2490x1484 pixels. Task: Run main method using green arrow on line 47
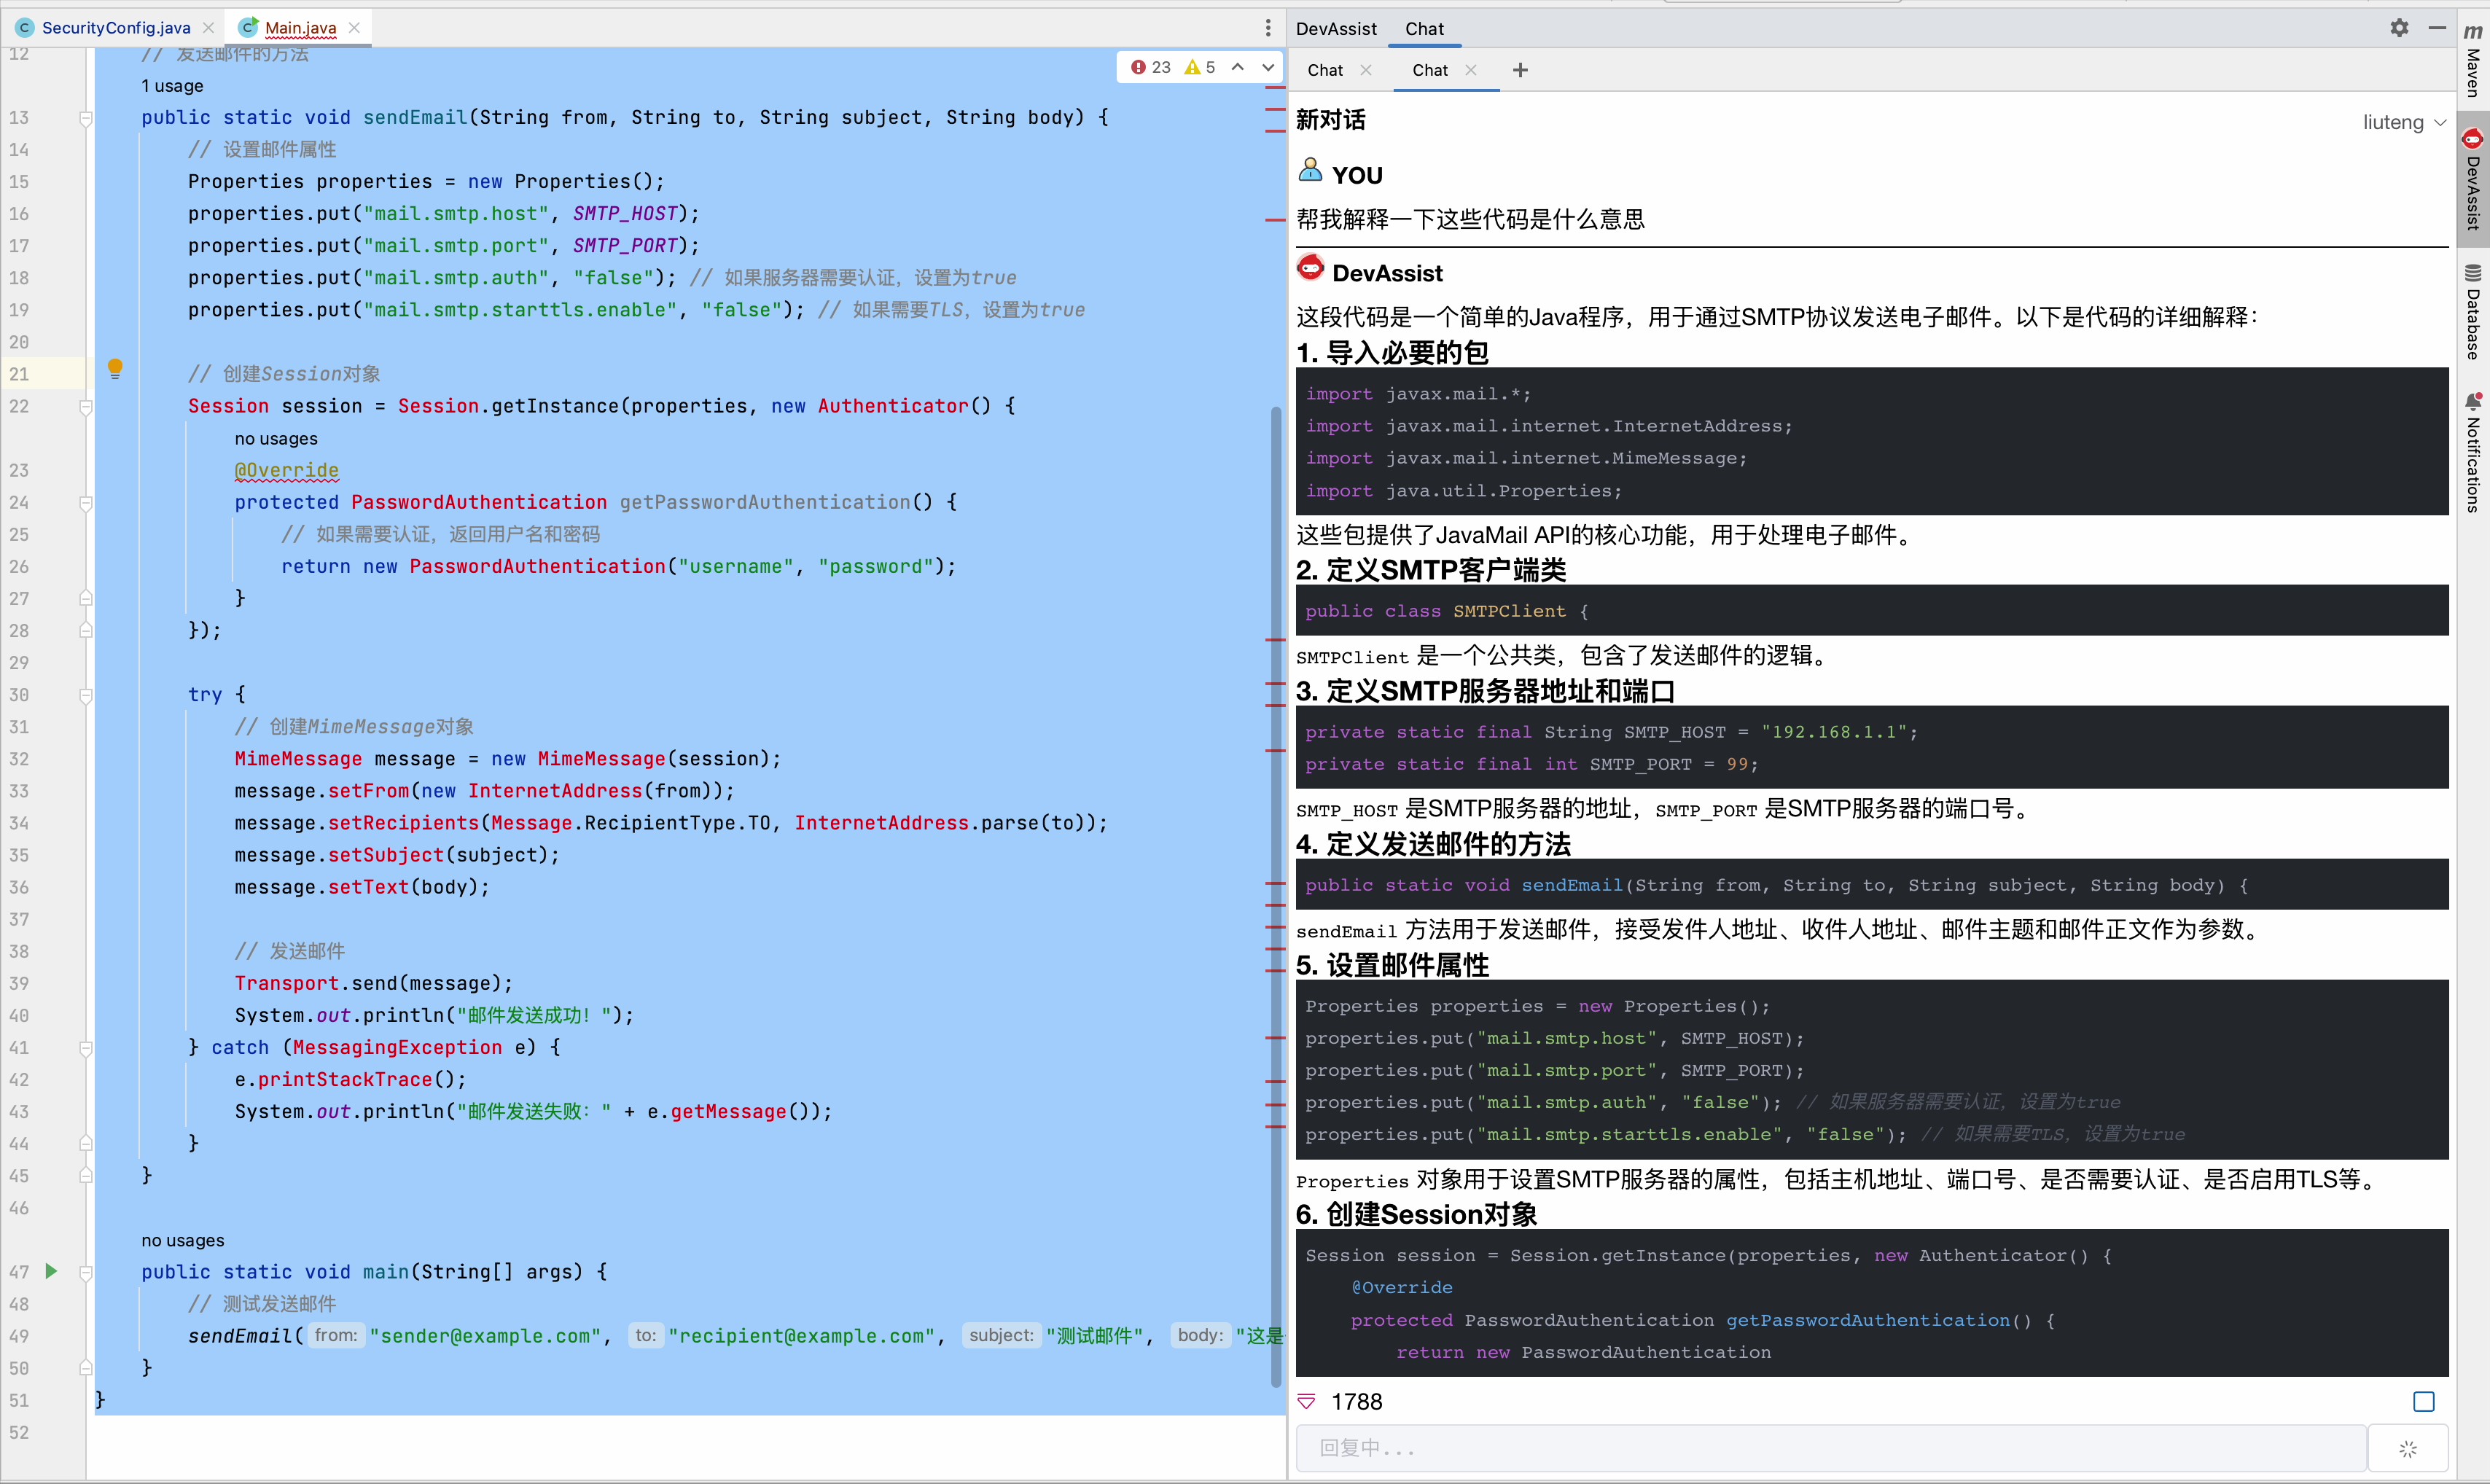pos(51,1271)
